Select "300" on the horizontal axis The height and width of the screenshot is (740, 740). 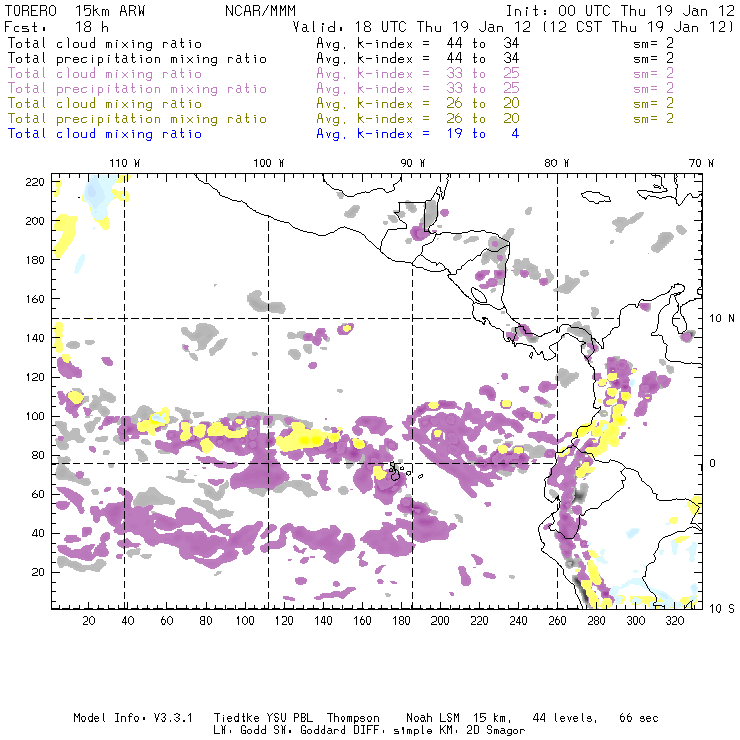click(636, 621)
